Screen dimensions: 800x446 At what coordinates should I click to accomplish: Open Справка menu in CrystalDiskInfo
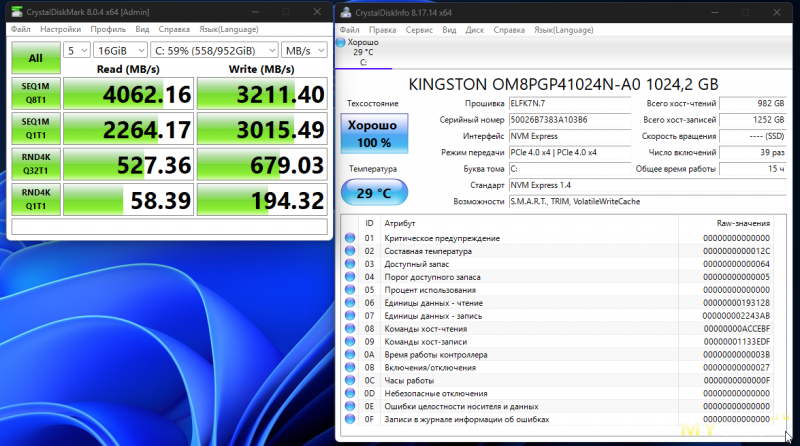509,30
